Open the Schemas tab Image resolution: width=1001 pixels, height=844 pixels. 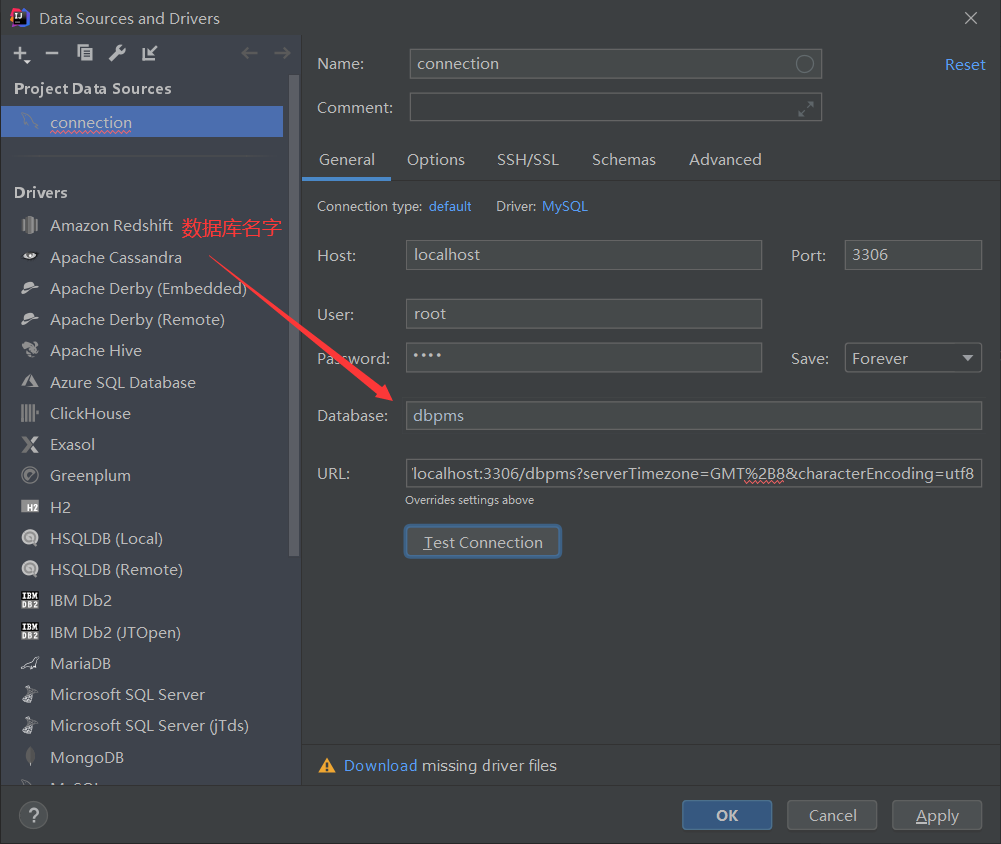624,160
